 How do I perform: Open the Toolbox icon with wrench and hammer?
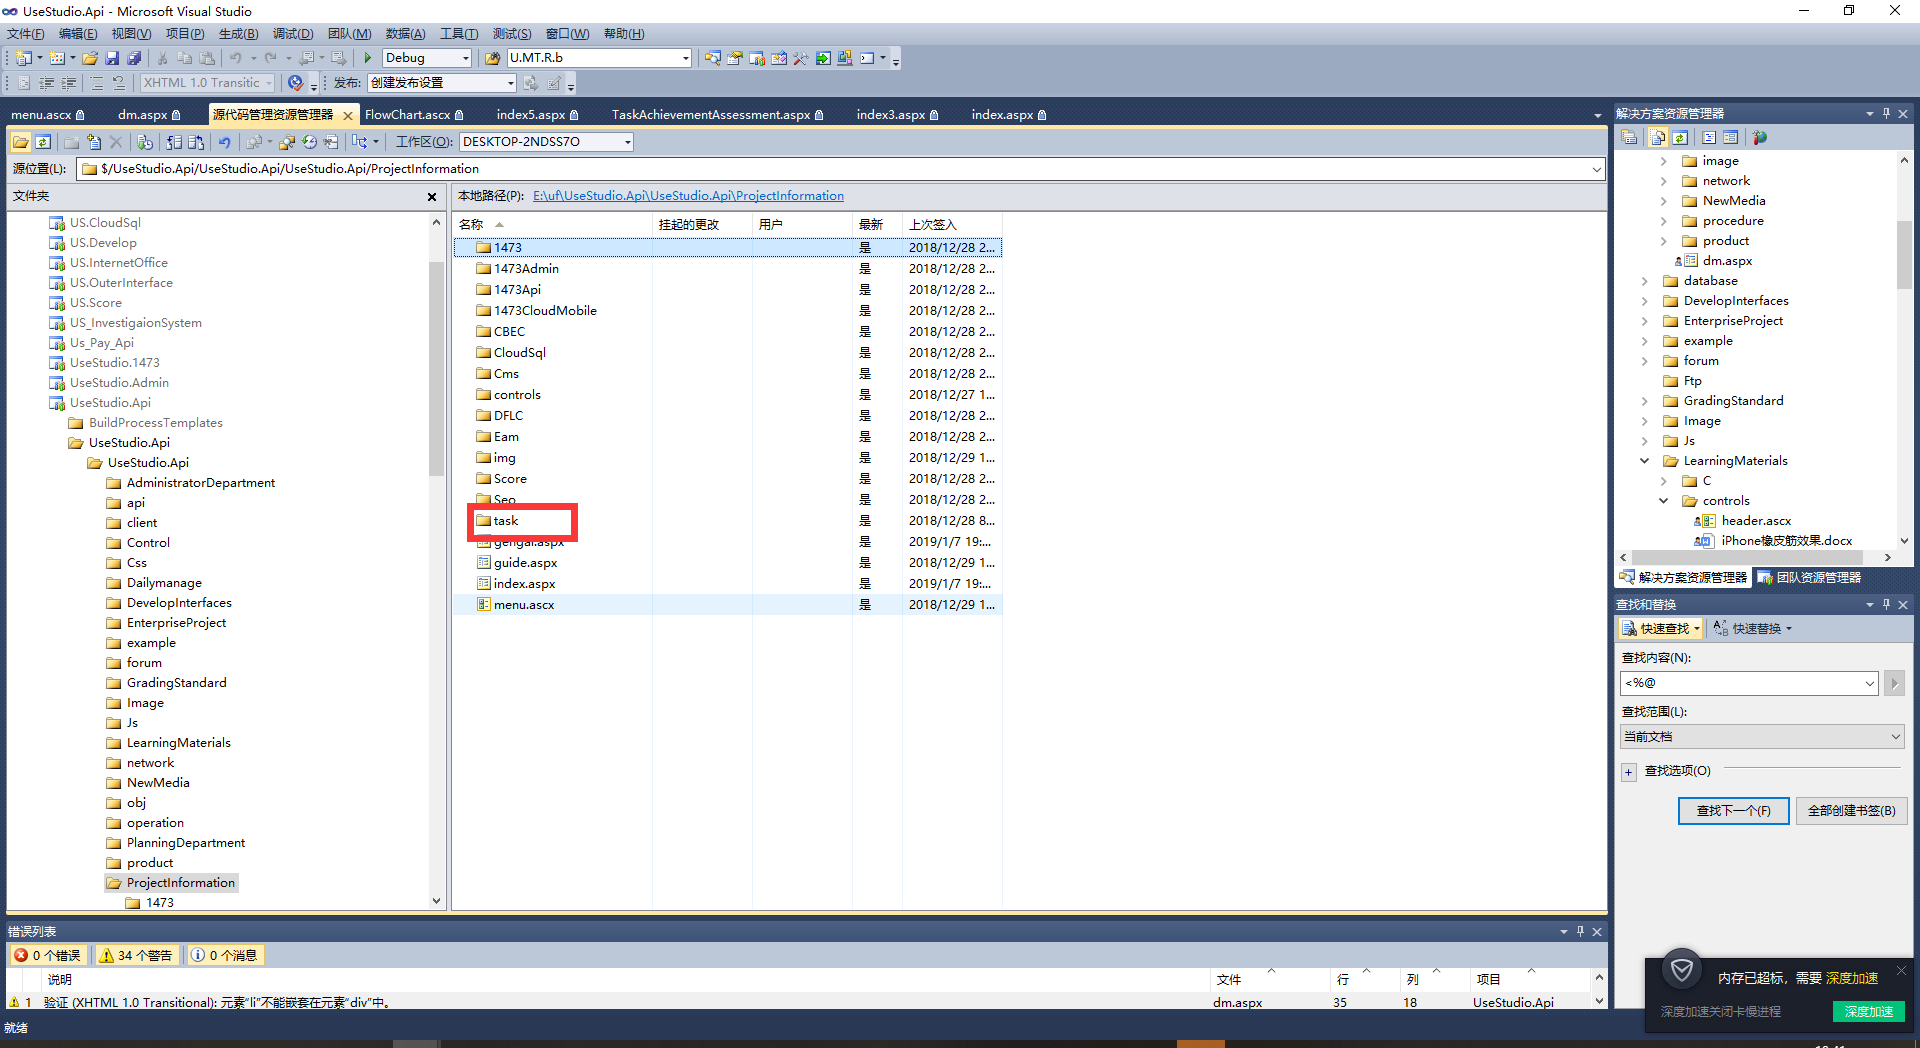pos(801,58)
